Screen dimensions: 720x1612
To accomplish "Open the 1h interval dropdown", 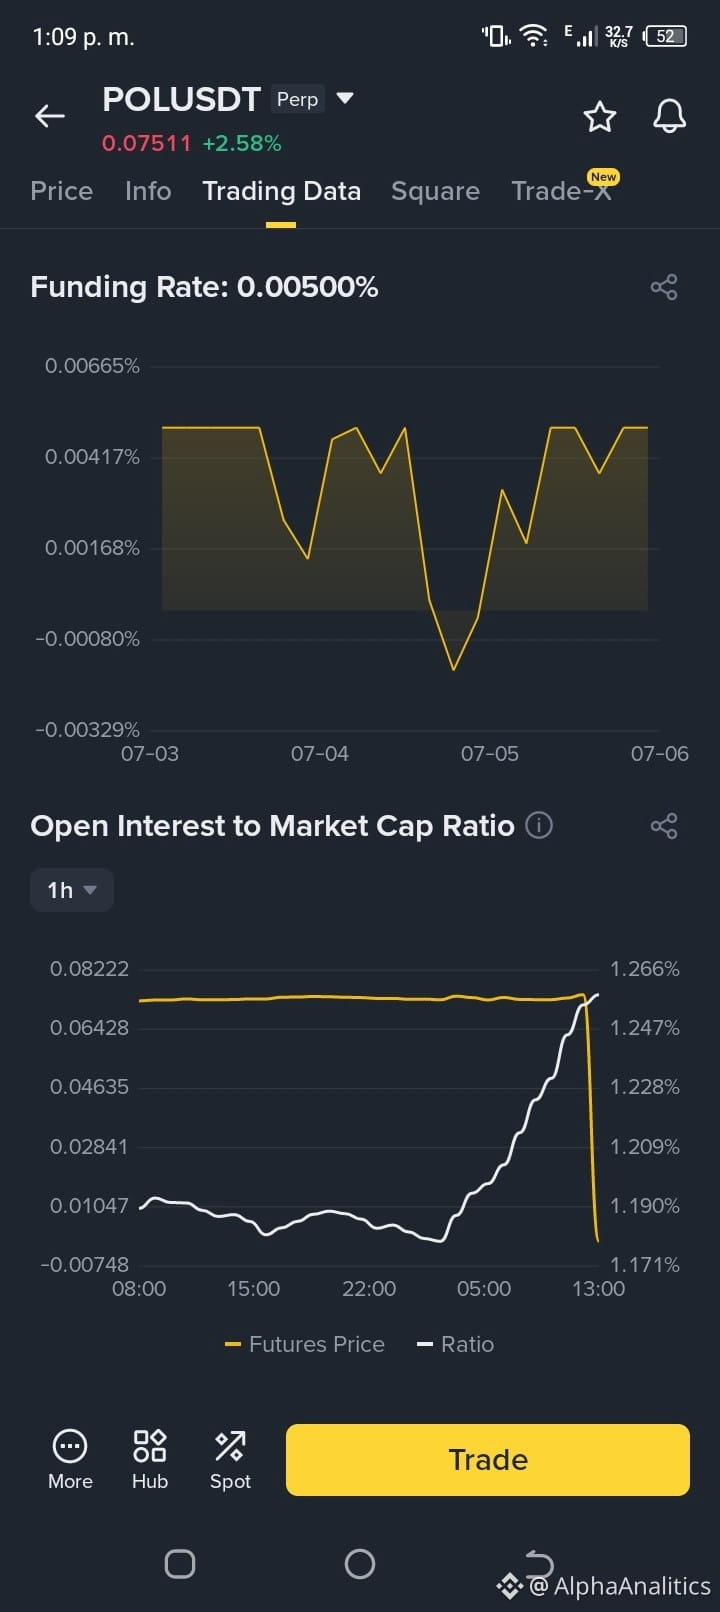I will tap(72, 890).
